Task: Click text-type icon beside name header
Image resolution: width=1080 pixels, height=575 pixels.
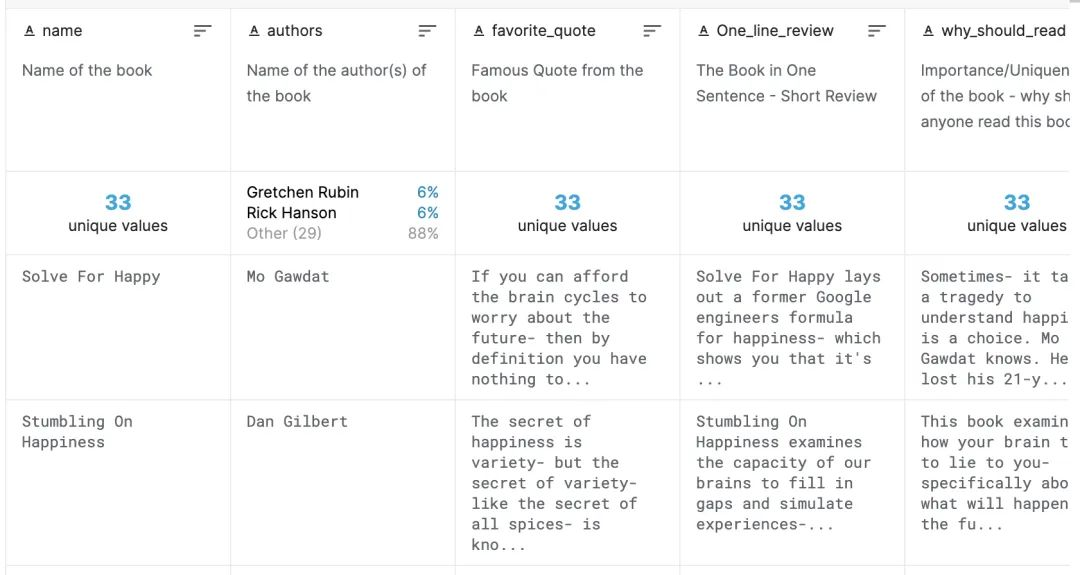Action: (29, 31)
